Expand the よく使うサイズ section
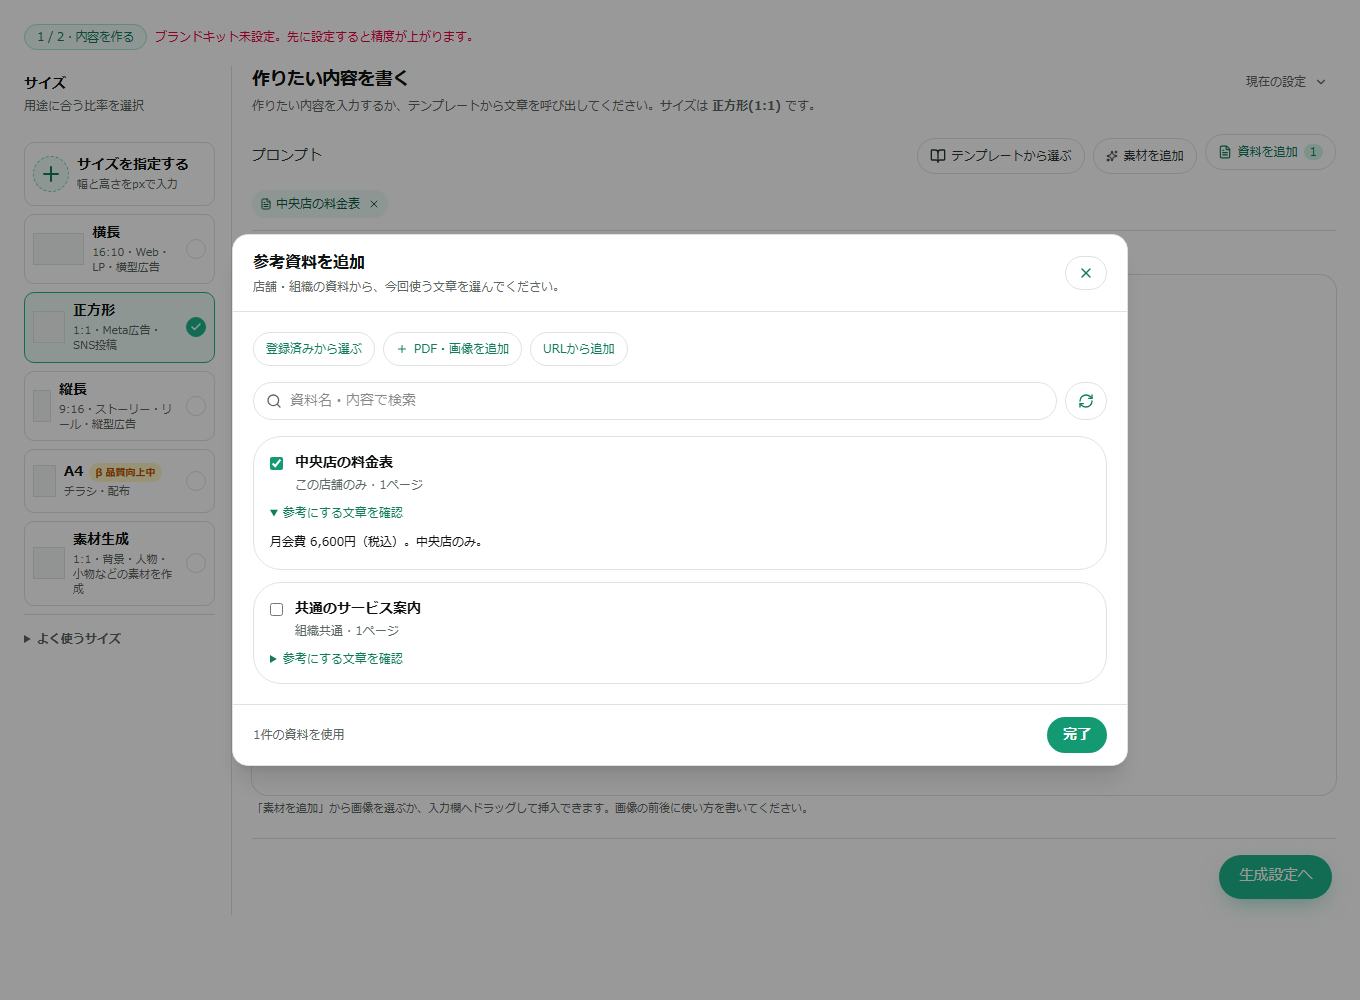 [x=72, y=638]
